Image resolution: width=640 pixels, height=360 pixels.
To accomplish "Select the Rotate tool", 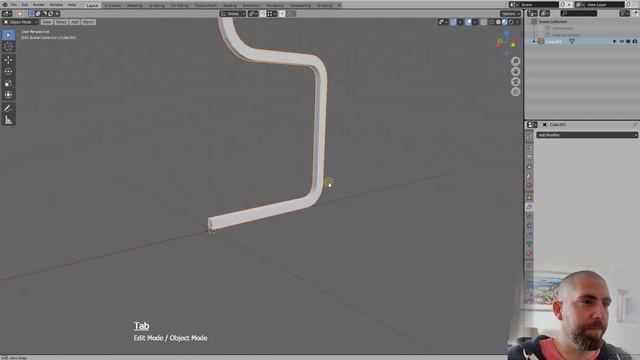I will pos(8,71).
